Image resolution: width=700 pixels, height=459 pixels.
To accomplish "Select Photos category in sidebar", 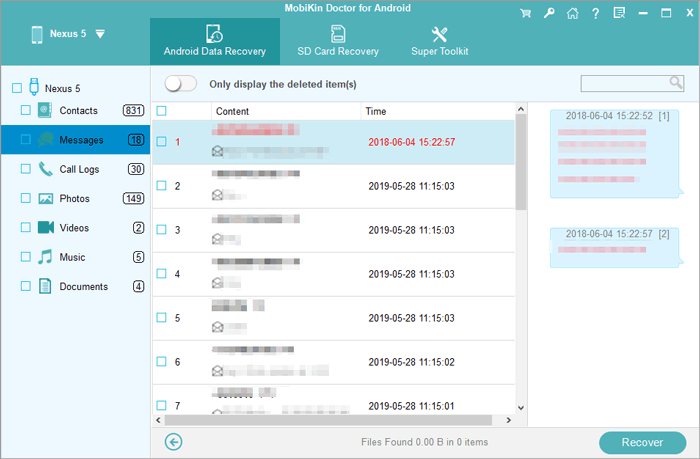I will pos(74,198).
